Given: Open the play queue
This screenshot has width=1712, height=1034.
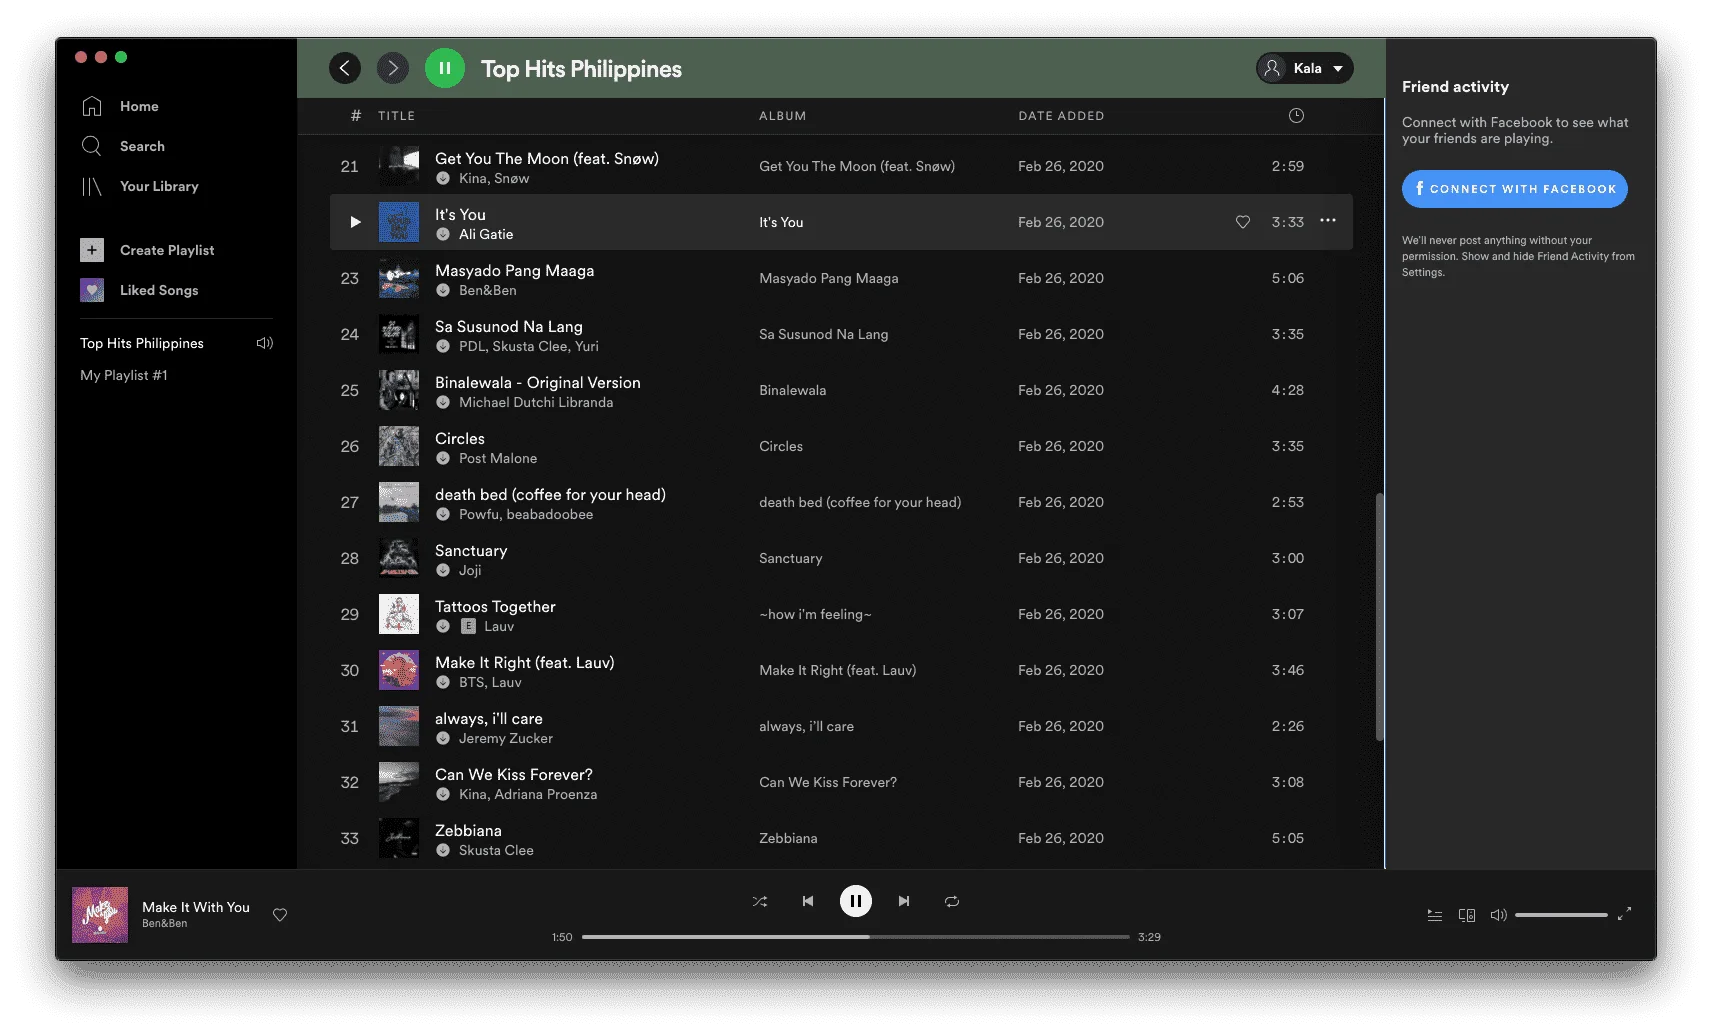Looking at the screenshot, I should tap(1435, 915).
